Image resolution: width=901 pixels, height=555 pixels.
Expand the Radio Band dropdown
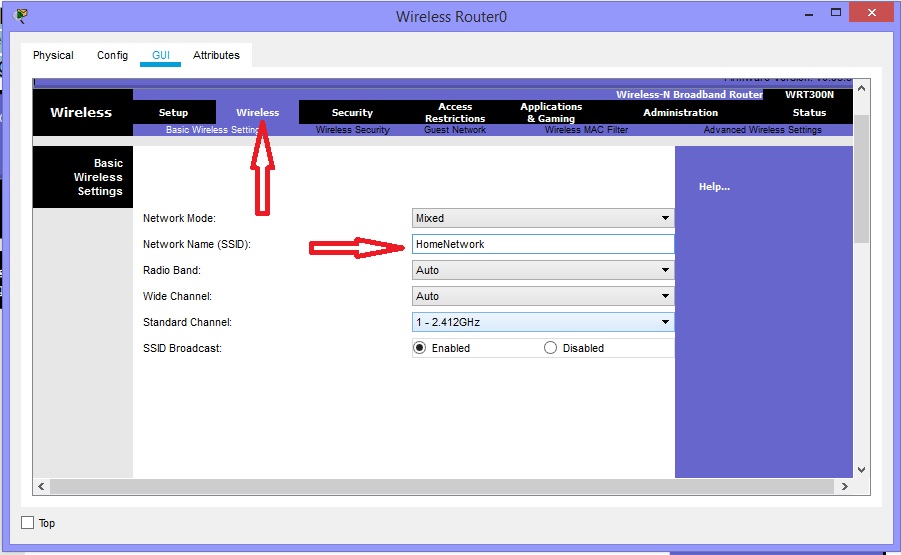[x=543, y=270]
